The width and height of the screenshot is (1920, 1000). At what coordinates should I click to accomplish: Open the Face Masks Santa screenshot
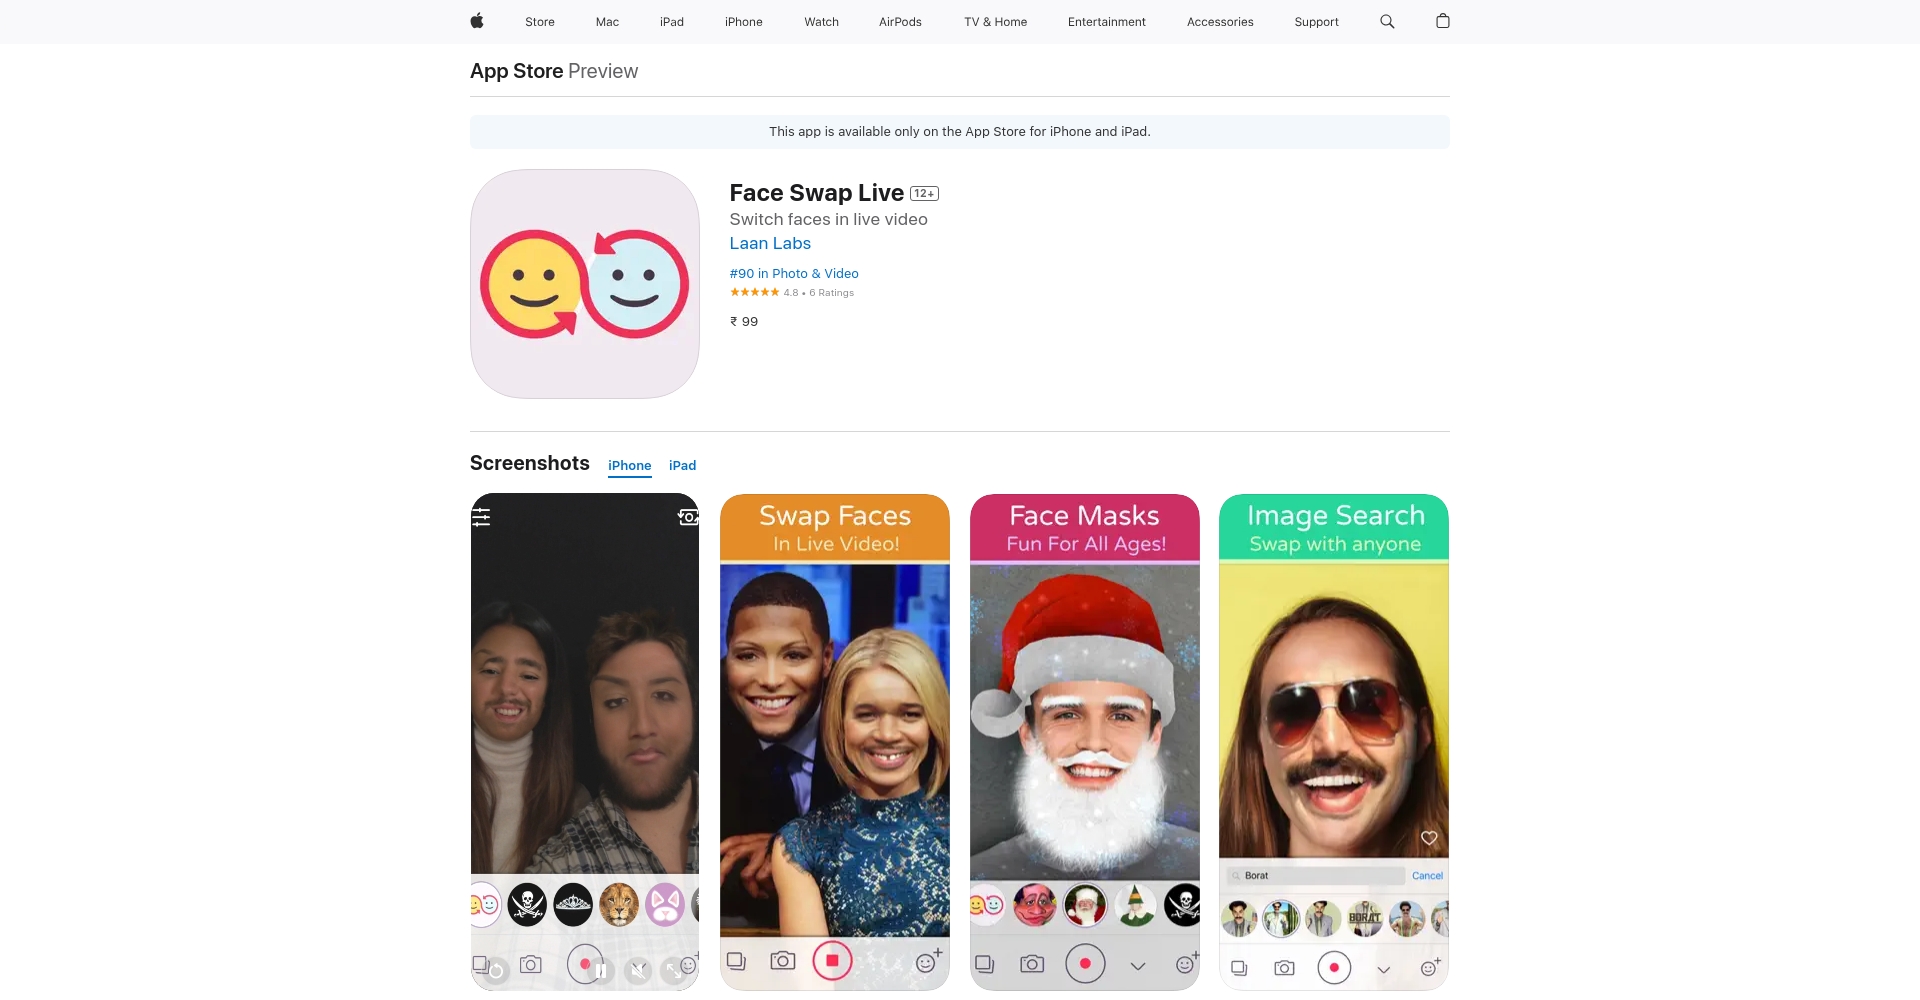1085,742
